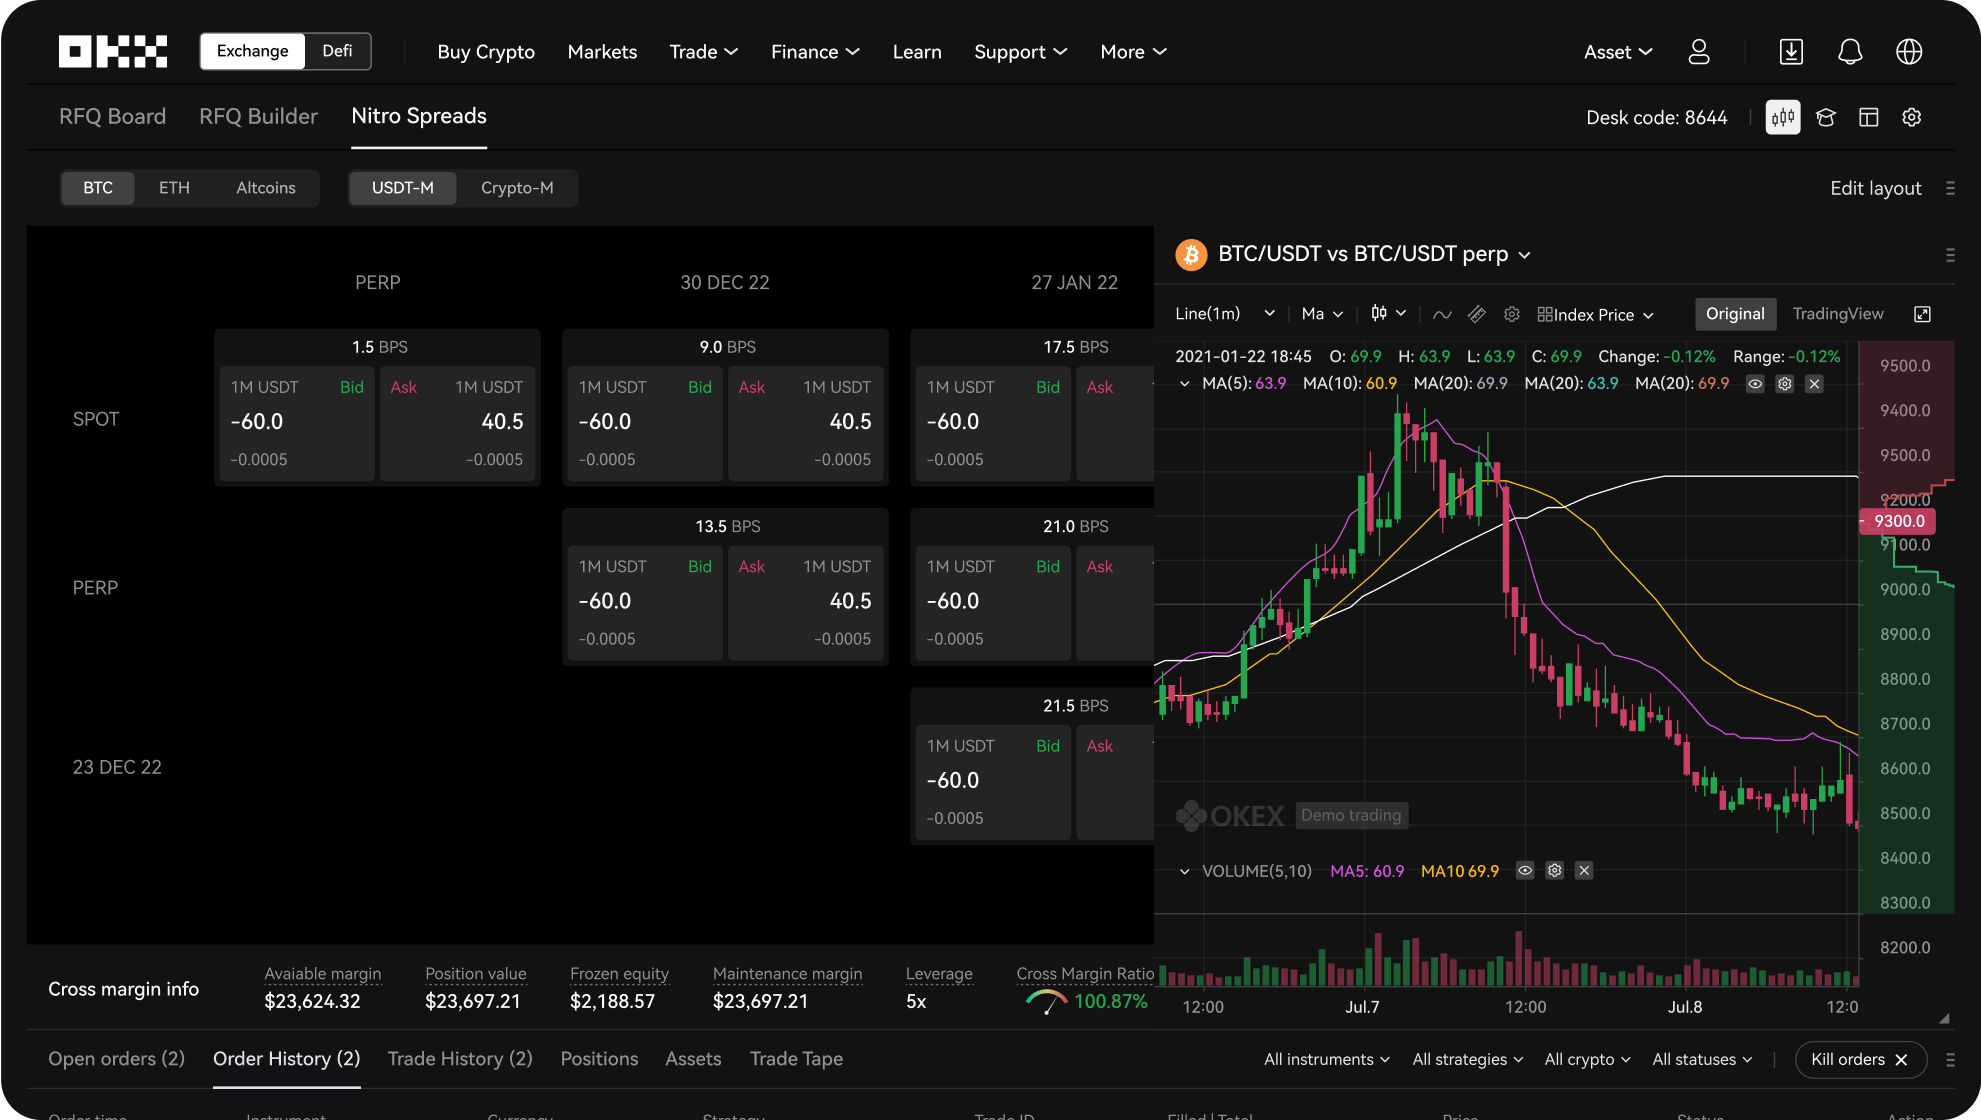Click the drawing tools icon on chart toolbar
The image size is (1981, 1120).
tap(1475, 314)
